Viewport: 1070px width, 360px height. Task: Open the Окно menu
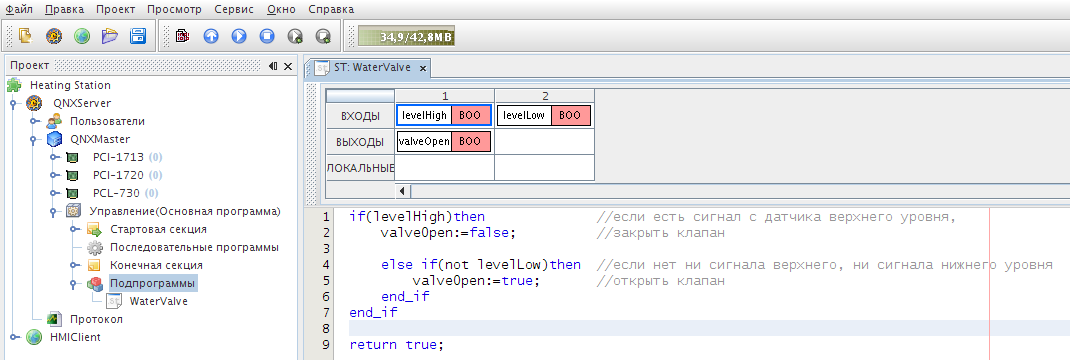(281, 10)
